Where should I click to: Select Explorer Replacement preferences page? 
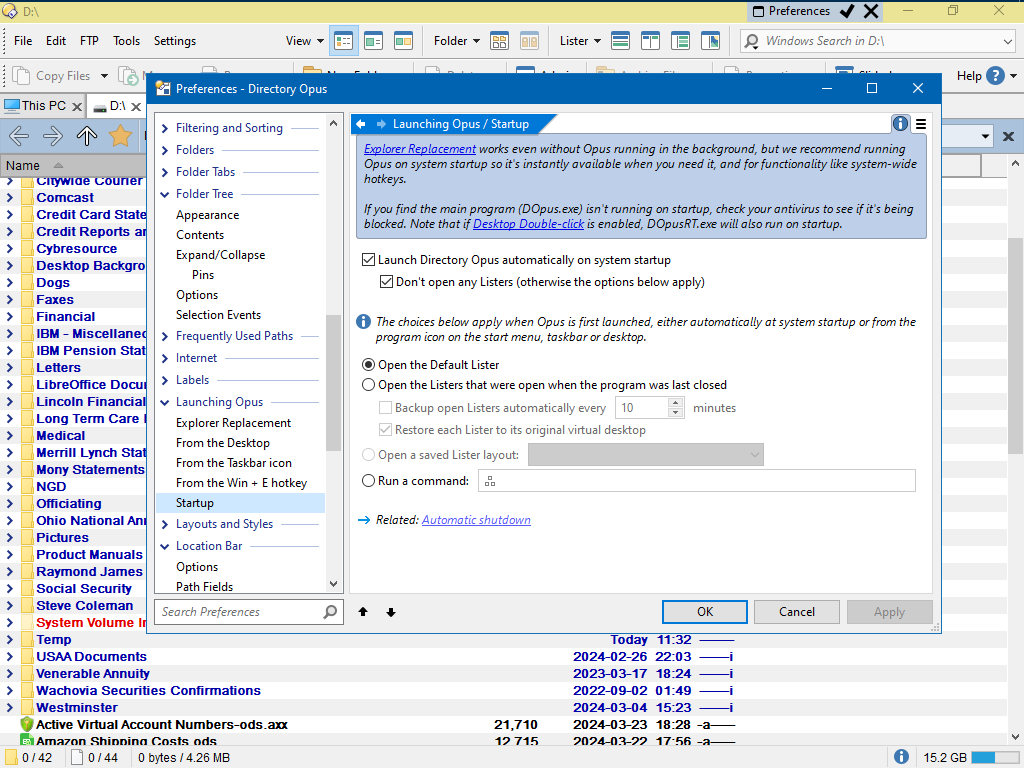click(x=234, y=423)
